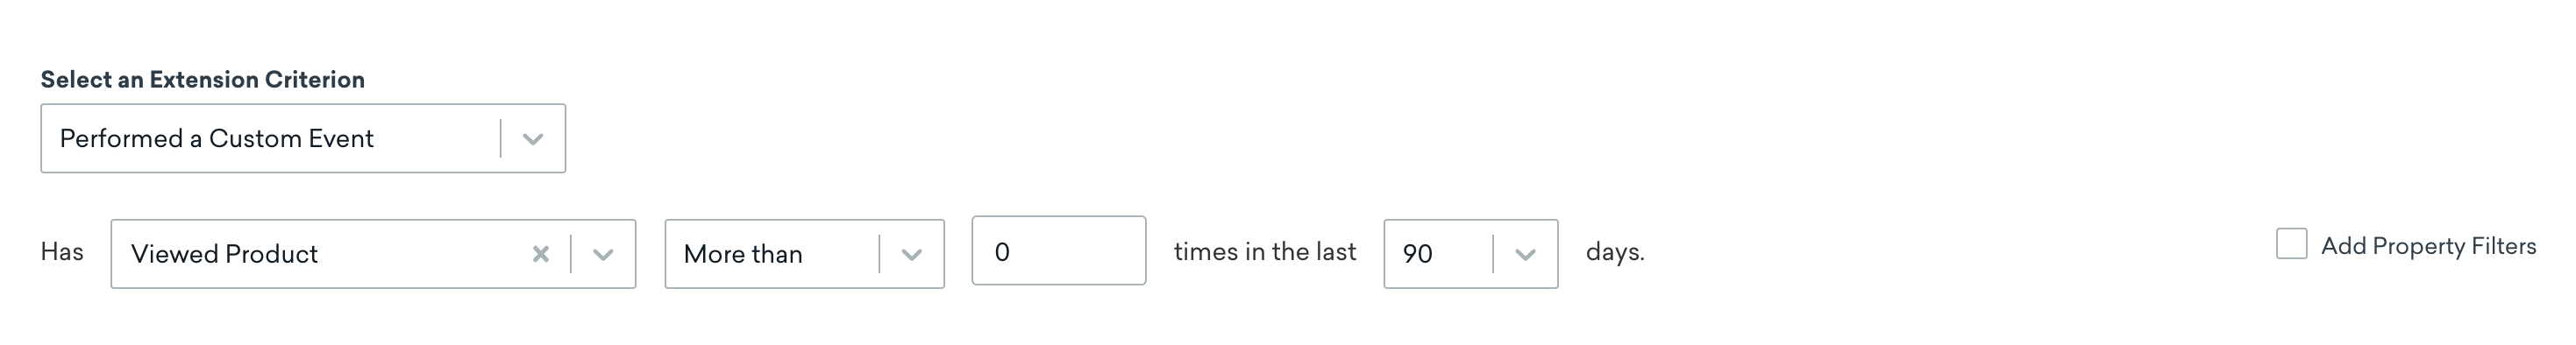Click the times in the last text

(1265, 252)
